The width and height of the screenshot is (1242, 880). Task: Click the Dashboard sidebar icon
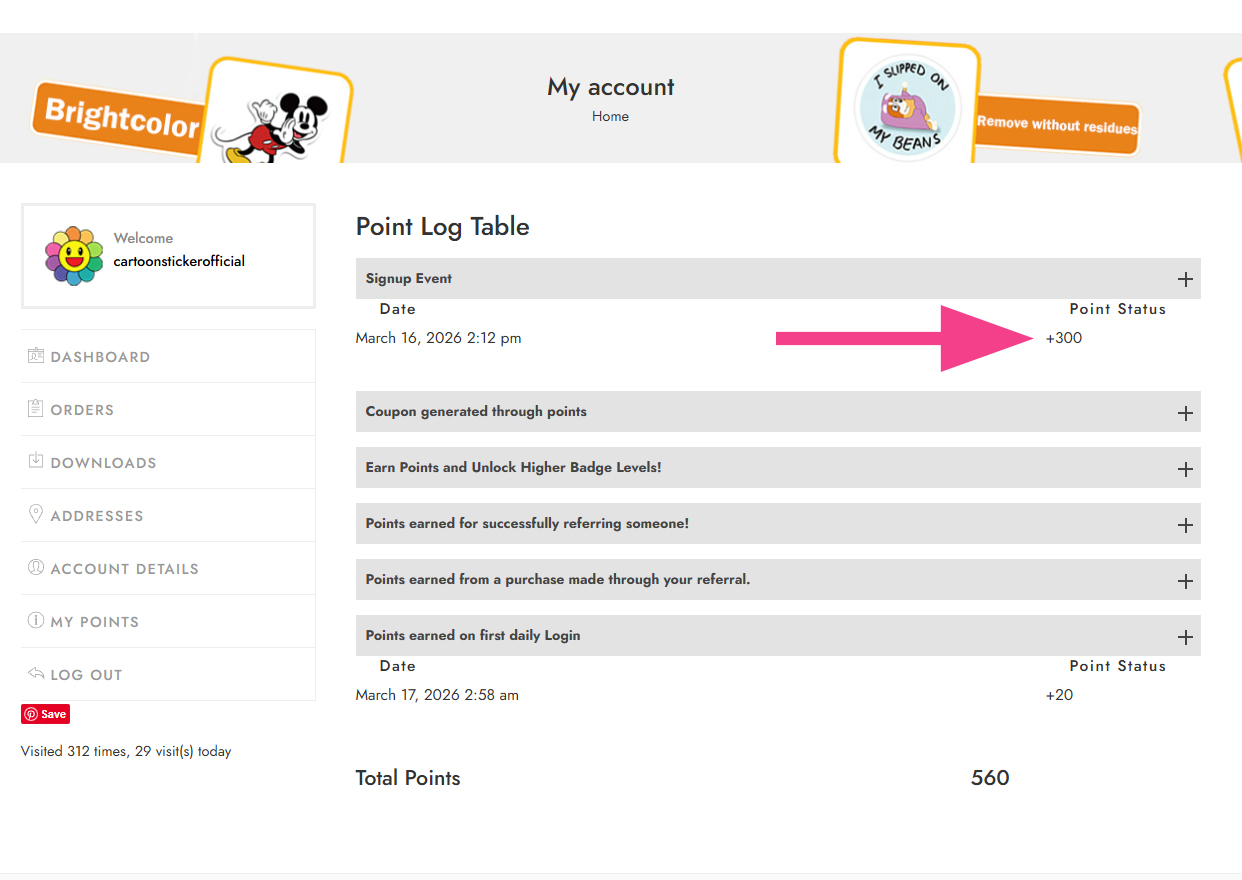[36, 356]
